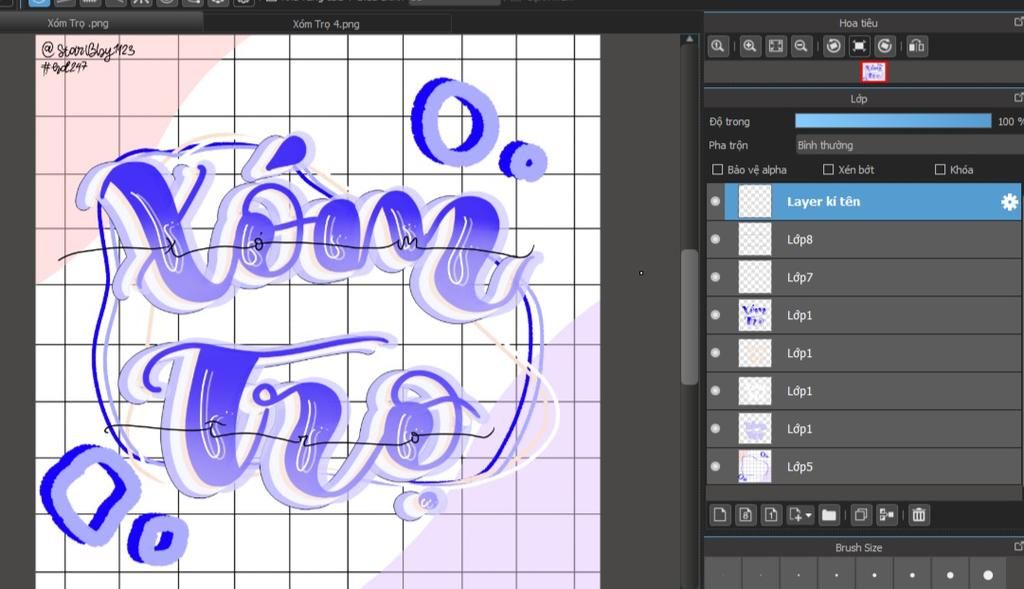Click the canvas scroll-up arrow
1024x589 pixels.
689,39
